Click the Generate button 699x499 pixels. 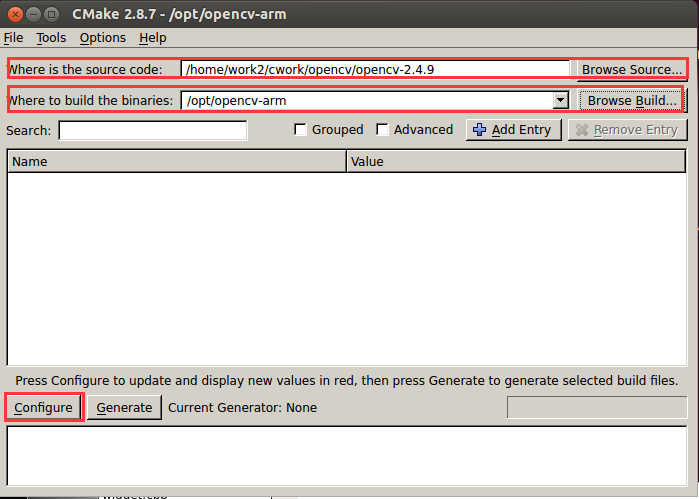pos(124,408)
